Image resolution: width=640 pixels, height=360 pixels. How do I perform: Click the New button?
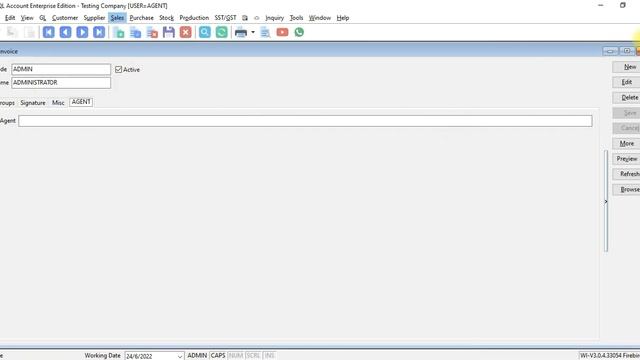click(x=627, y=67)
